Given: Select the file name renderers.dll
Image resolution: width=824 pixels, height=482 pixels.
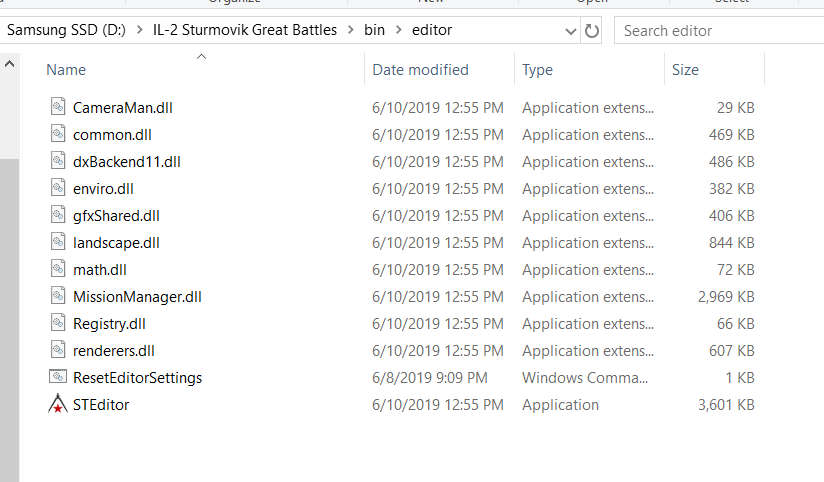Looking at the screenshot, I should point(114,351).
